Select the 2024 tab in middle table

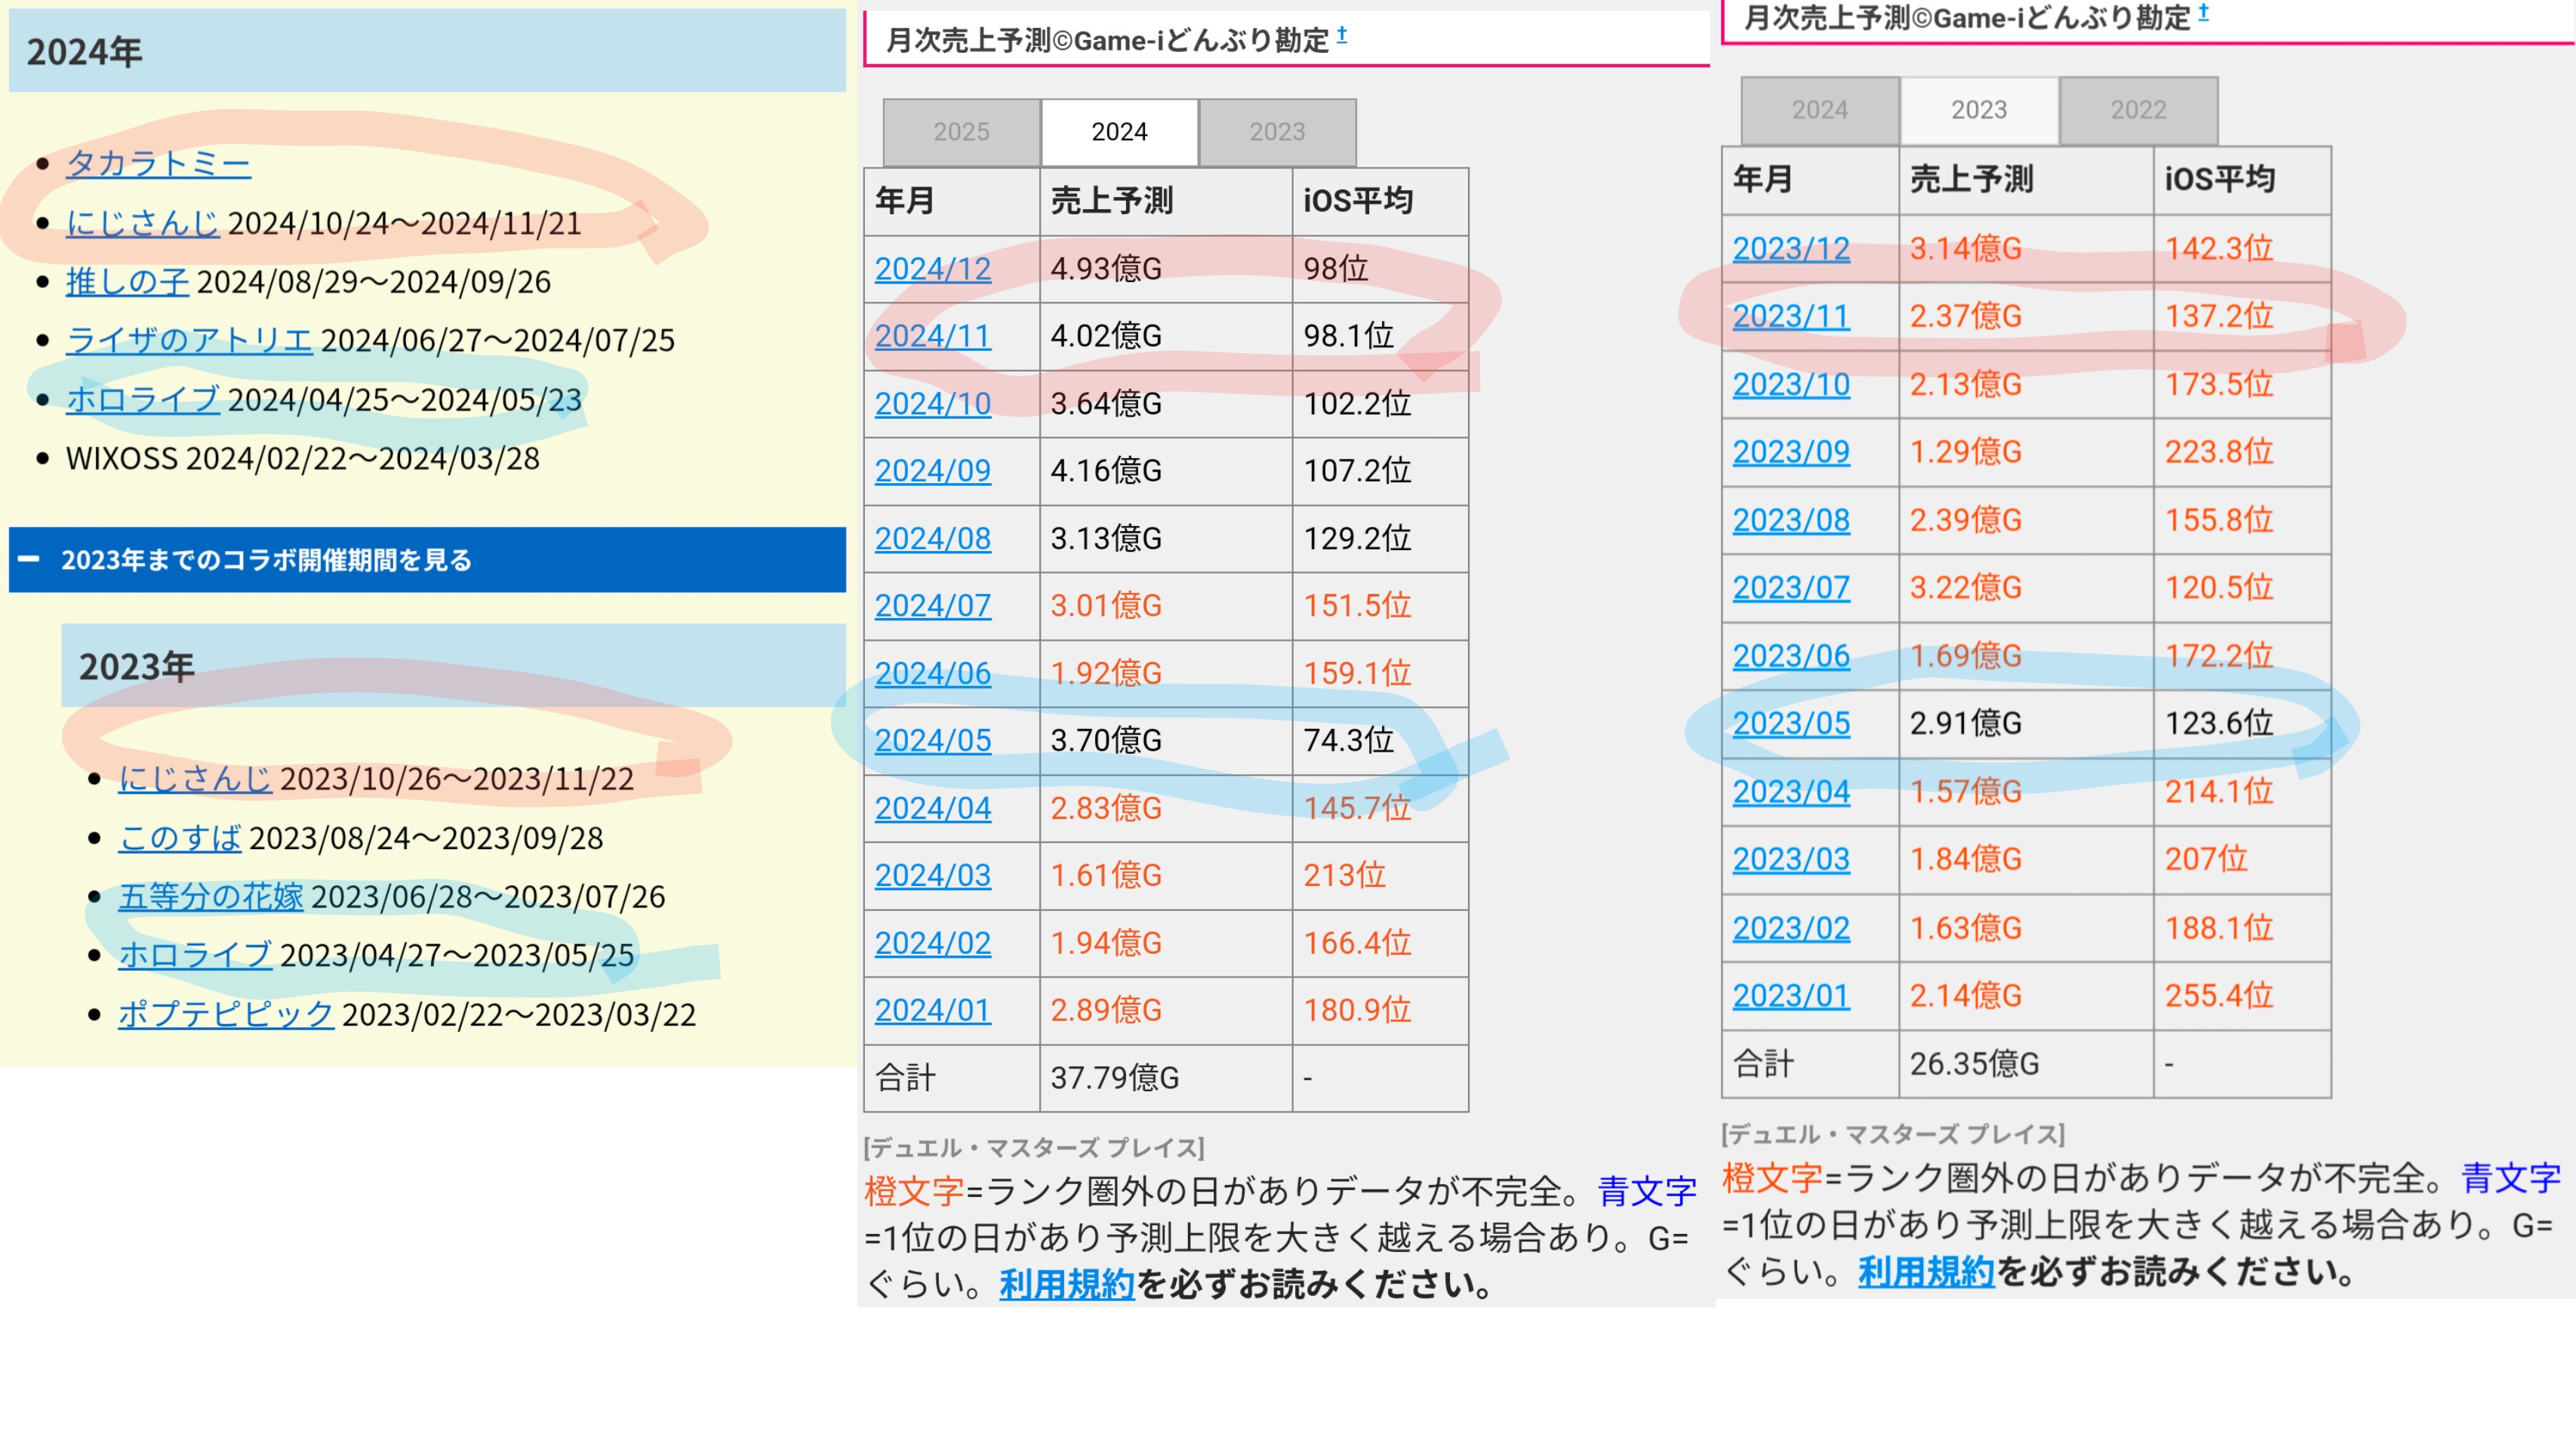(1119, 132)
